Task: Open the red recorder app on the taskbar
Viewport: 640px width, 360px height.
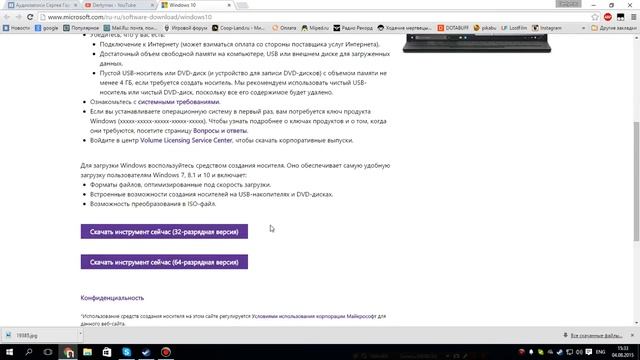Action: 166,352
